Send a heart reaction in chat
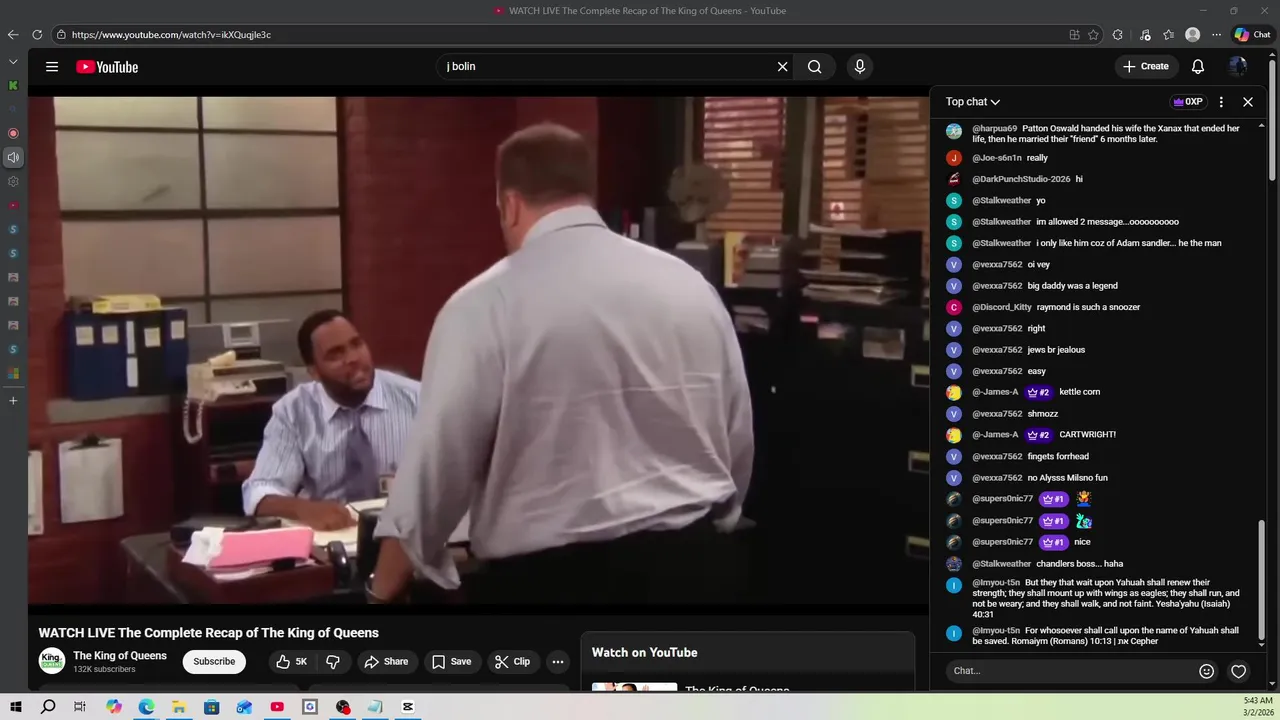Screen dimensions: 1280x720 (1238, 671)
